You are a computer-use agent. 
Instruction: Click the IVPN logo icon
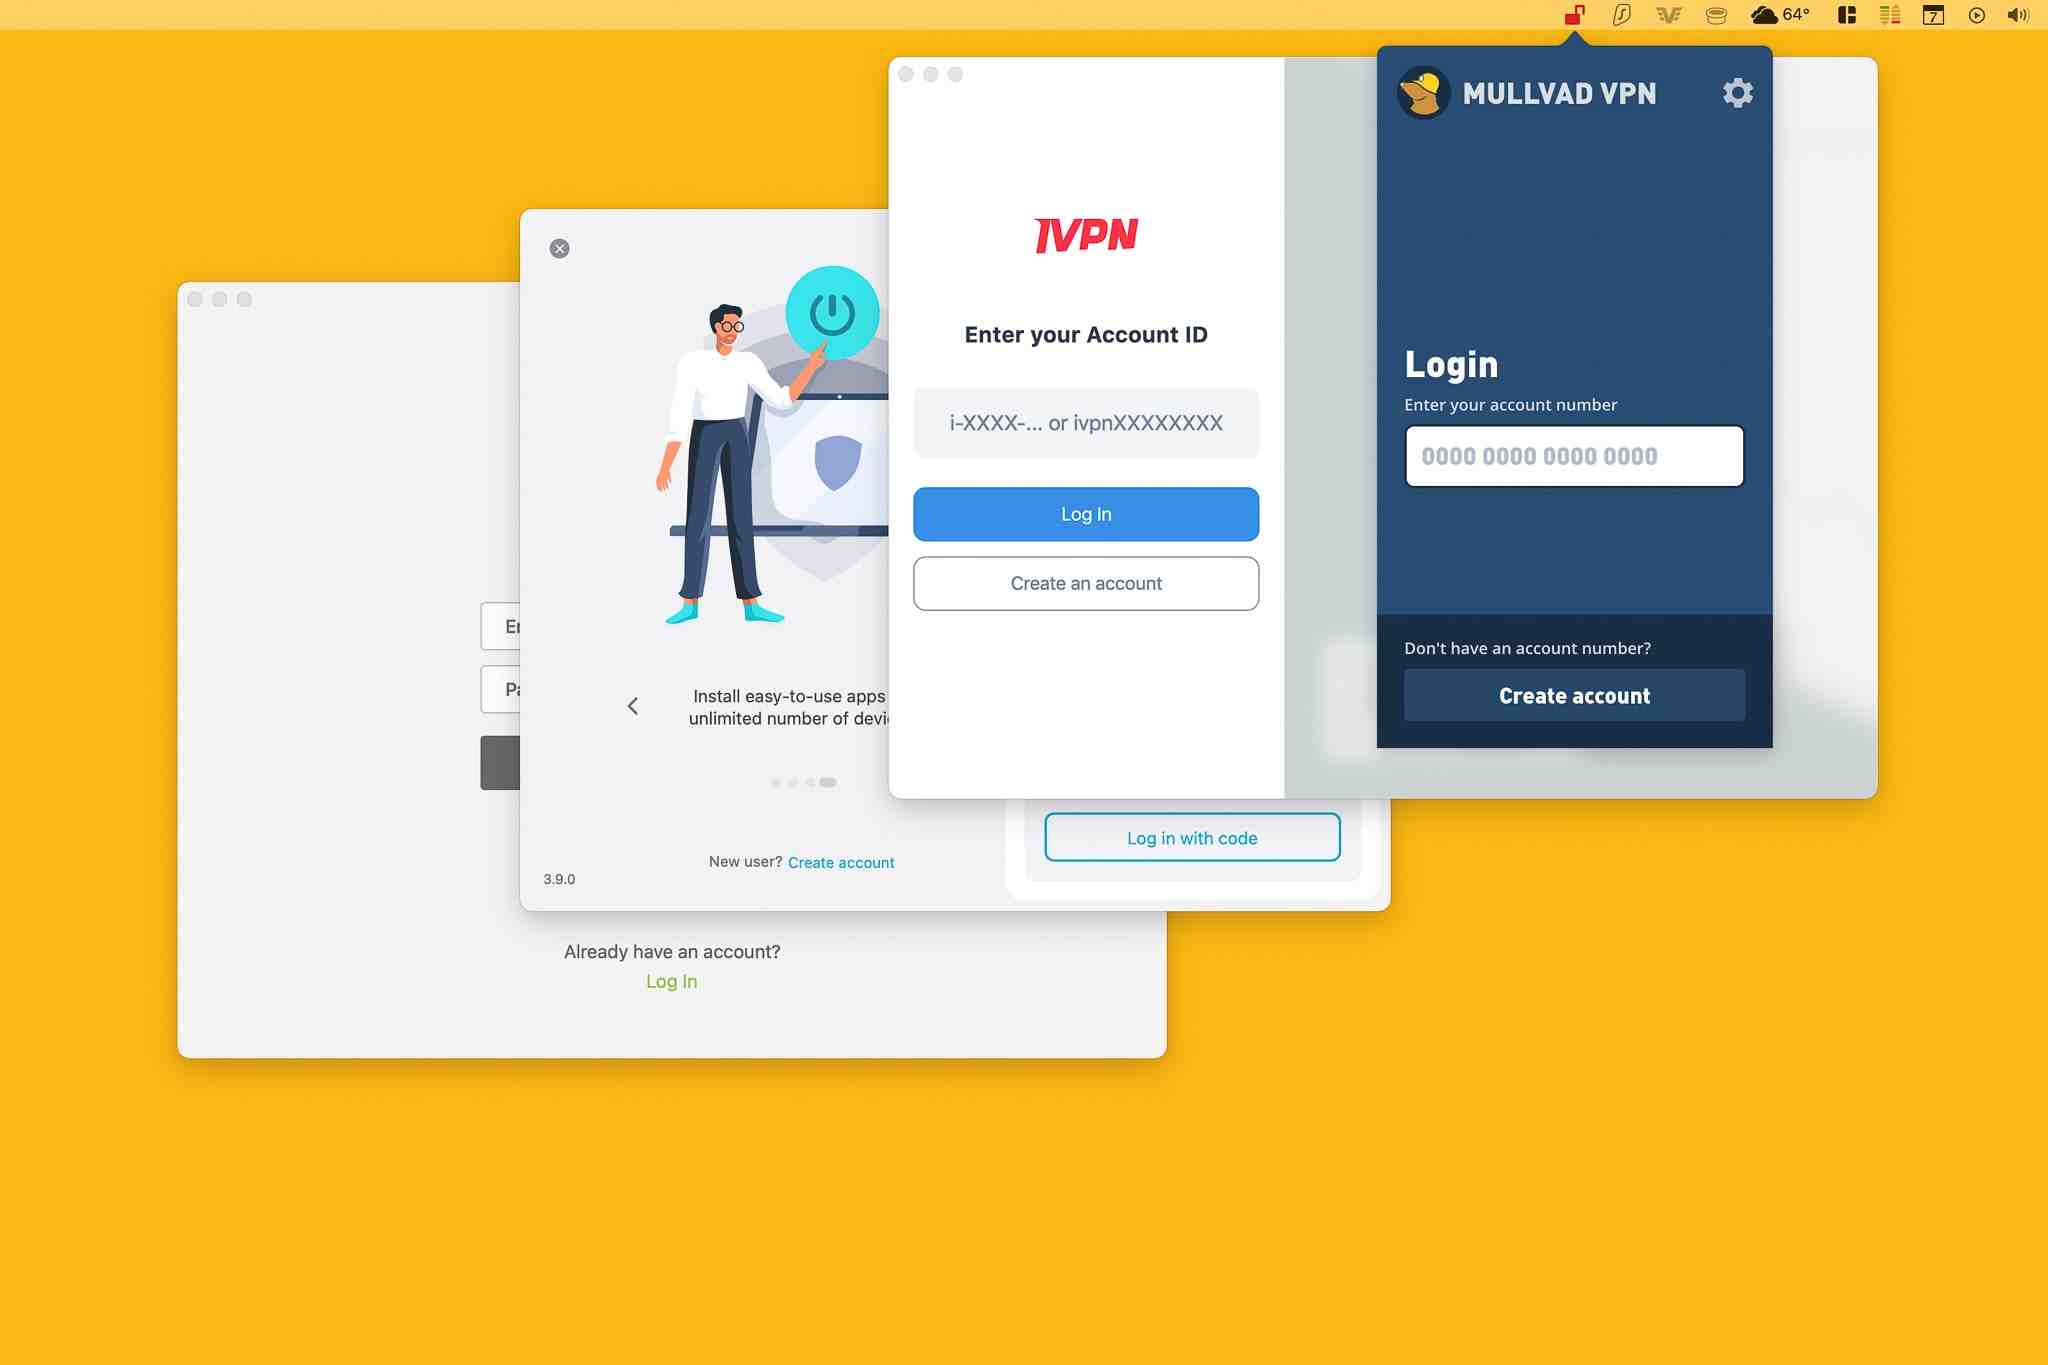[1086, 235]
